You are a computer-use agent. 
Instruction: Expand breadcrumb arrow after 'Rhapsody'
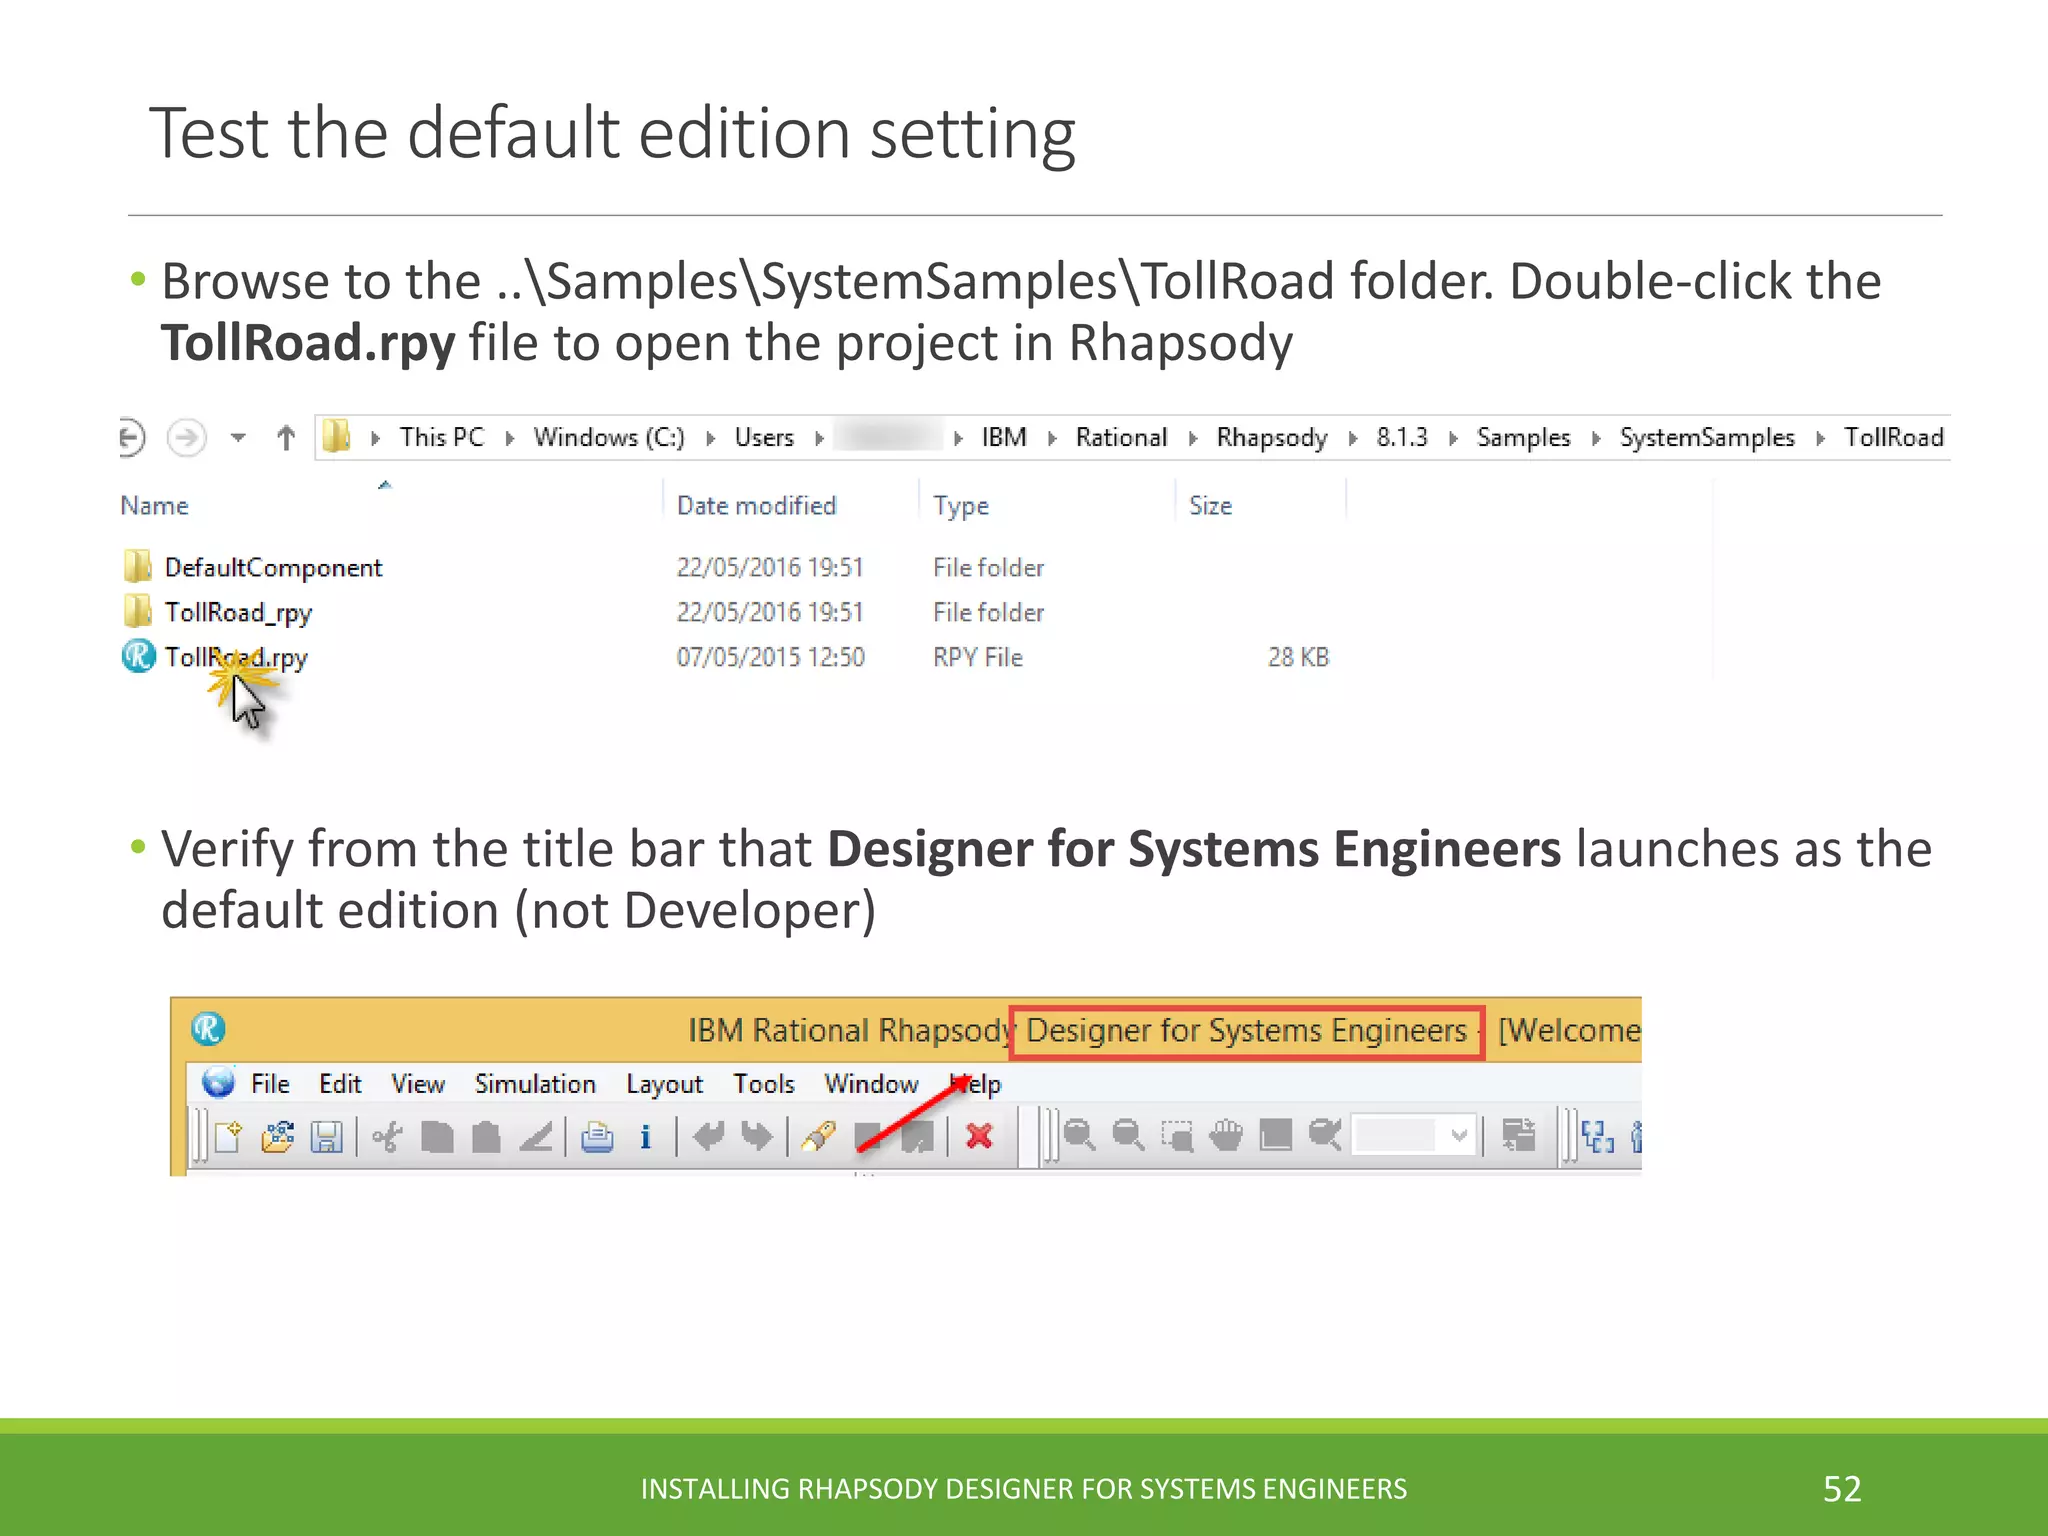tap(1352, 438)
